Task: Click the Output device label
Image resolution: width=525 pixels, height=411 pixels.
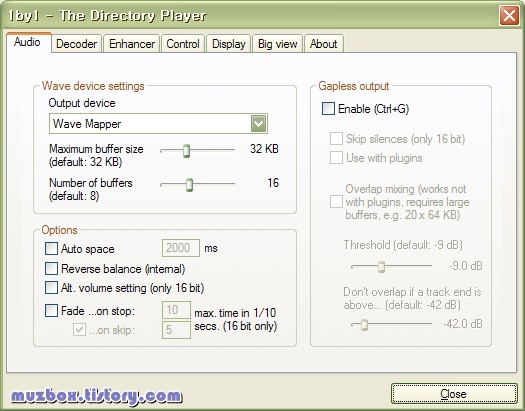Action: 82,103
